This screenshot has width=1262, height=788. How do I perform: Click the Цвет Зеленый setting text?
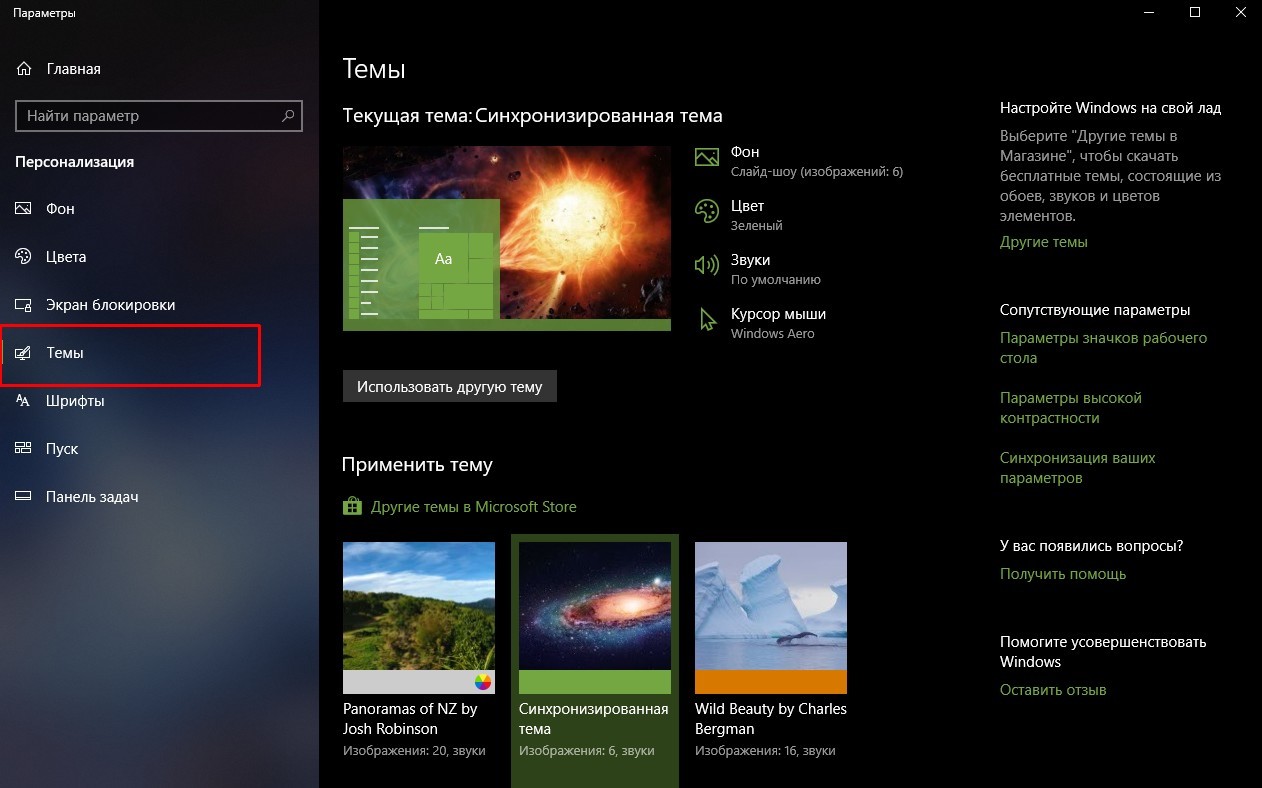(757, 215)
